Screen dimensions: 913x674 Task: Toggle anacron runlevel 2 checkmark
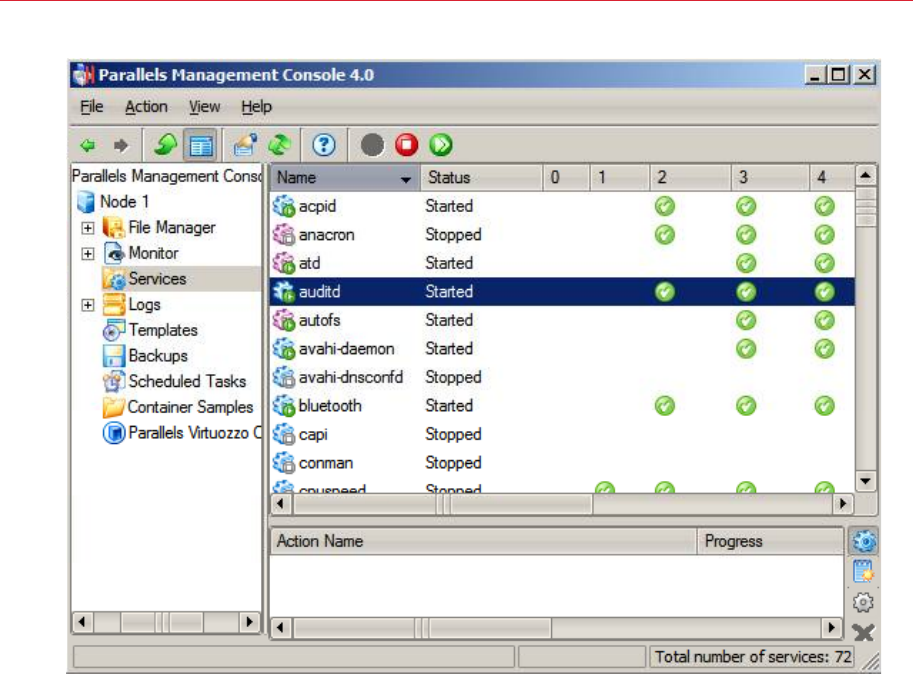[664, 235]
